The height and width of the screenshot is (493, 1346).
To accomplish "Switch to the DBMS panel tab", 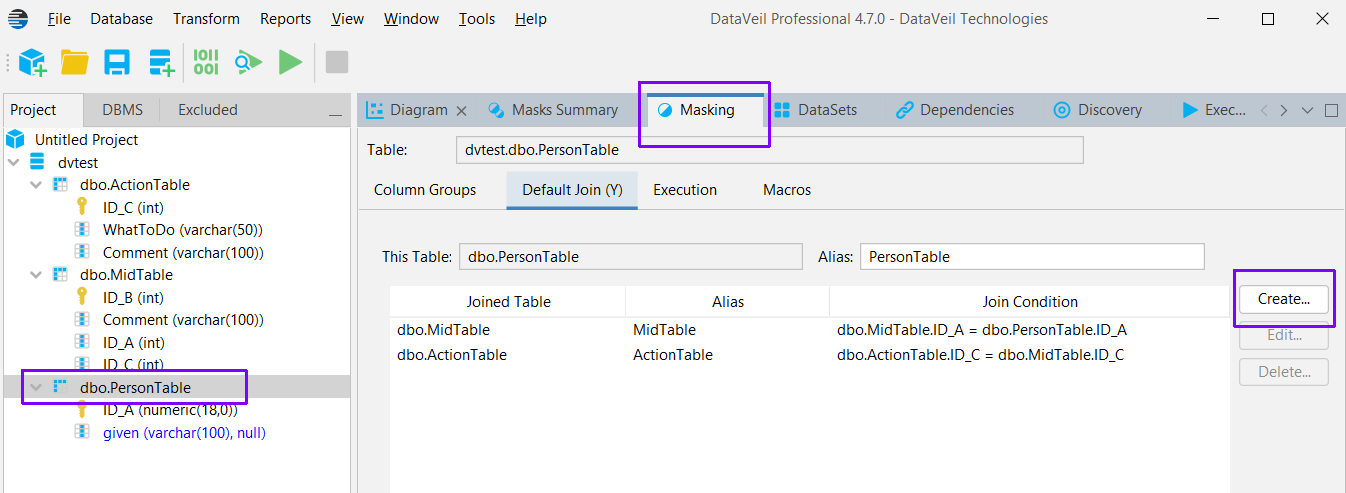I will coord(122,110).
